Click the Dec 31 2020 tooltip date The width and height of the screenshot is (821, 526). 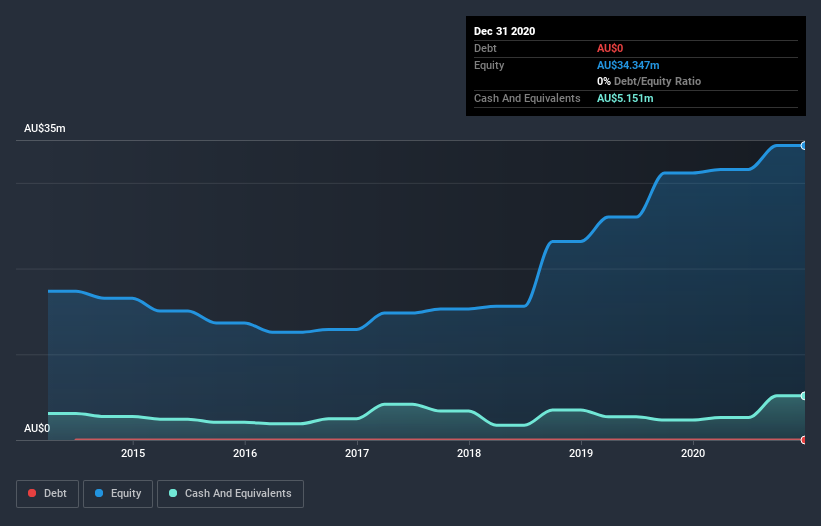coord(504,31)
